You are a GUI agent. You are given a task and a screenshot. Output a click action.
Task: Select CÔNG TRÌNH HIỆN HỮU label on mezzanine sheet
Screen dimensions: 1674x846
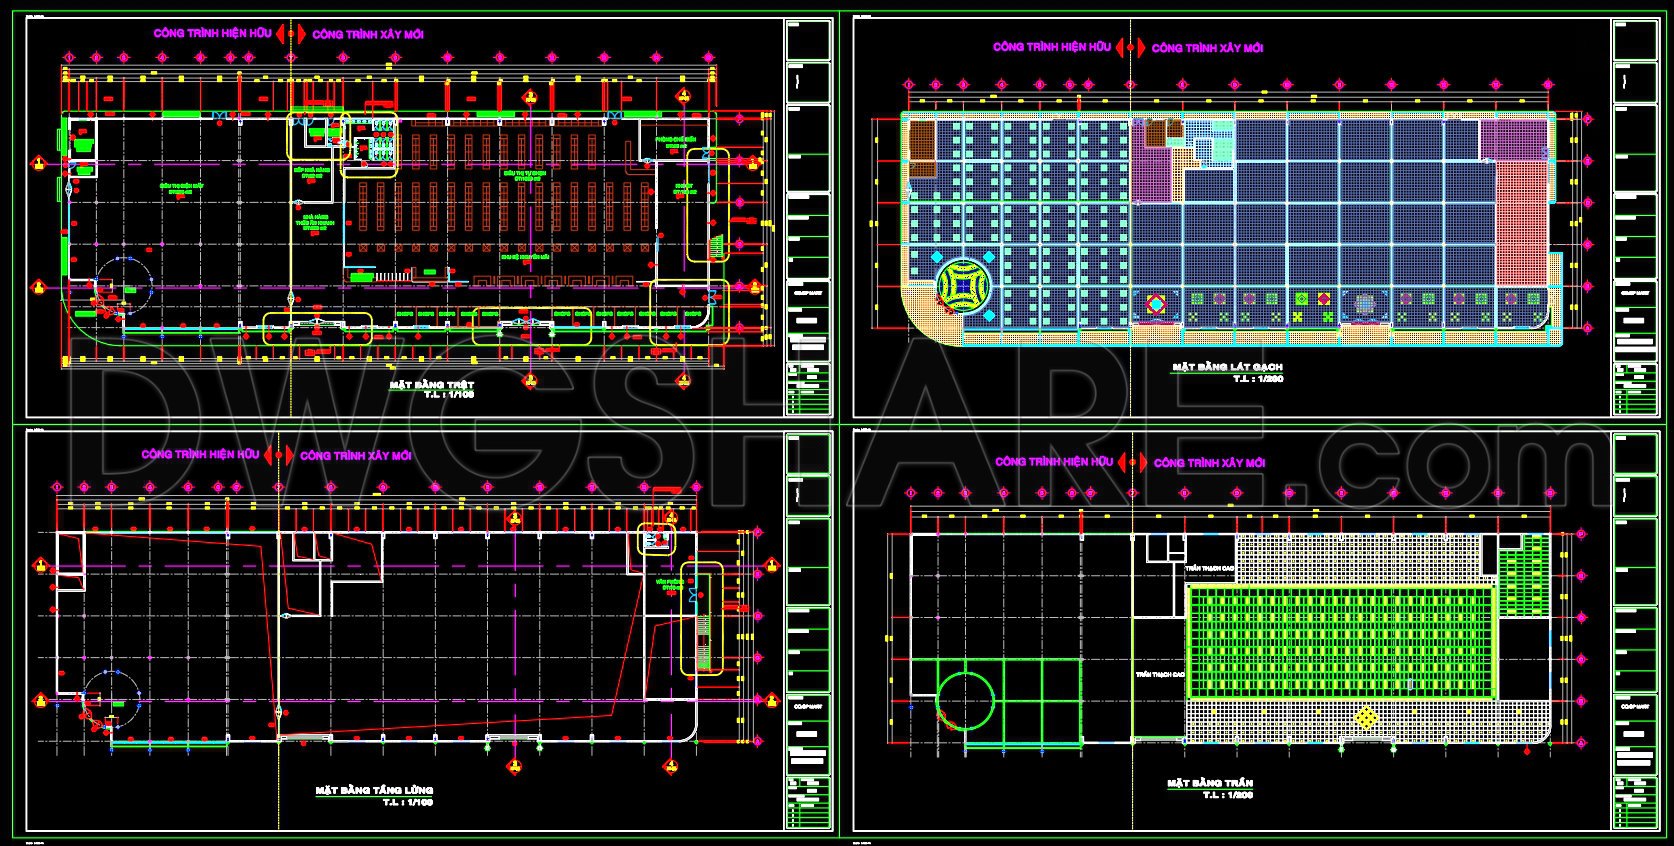pos(200,454)
